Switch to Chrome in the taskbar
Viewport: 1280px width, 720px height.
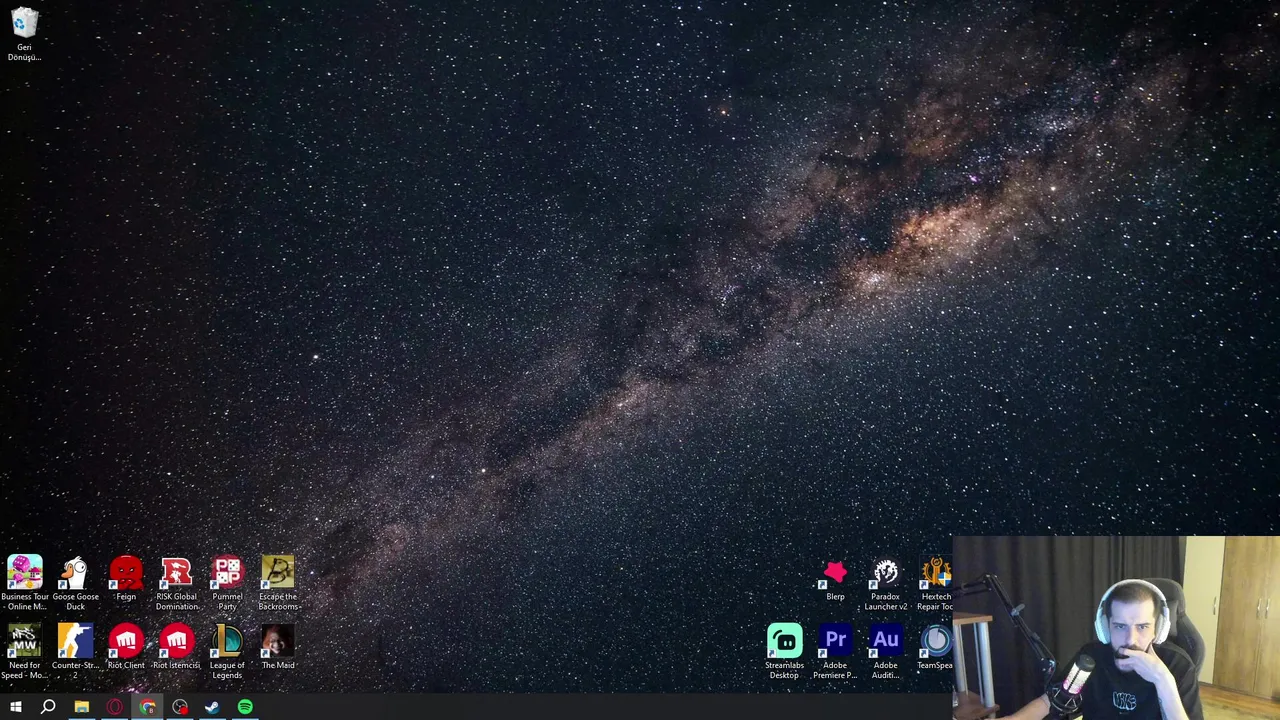click(x=147, y=707)
